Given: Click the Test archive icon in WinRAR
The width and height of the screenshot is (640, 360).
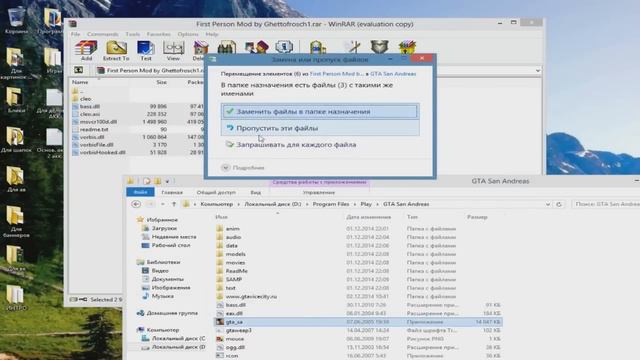Looking at the screenshot, I should 146,51.
